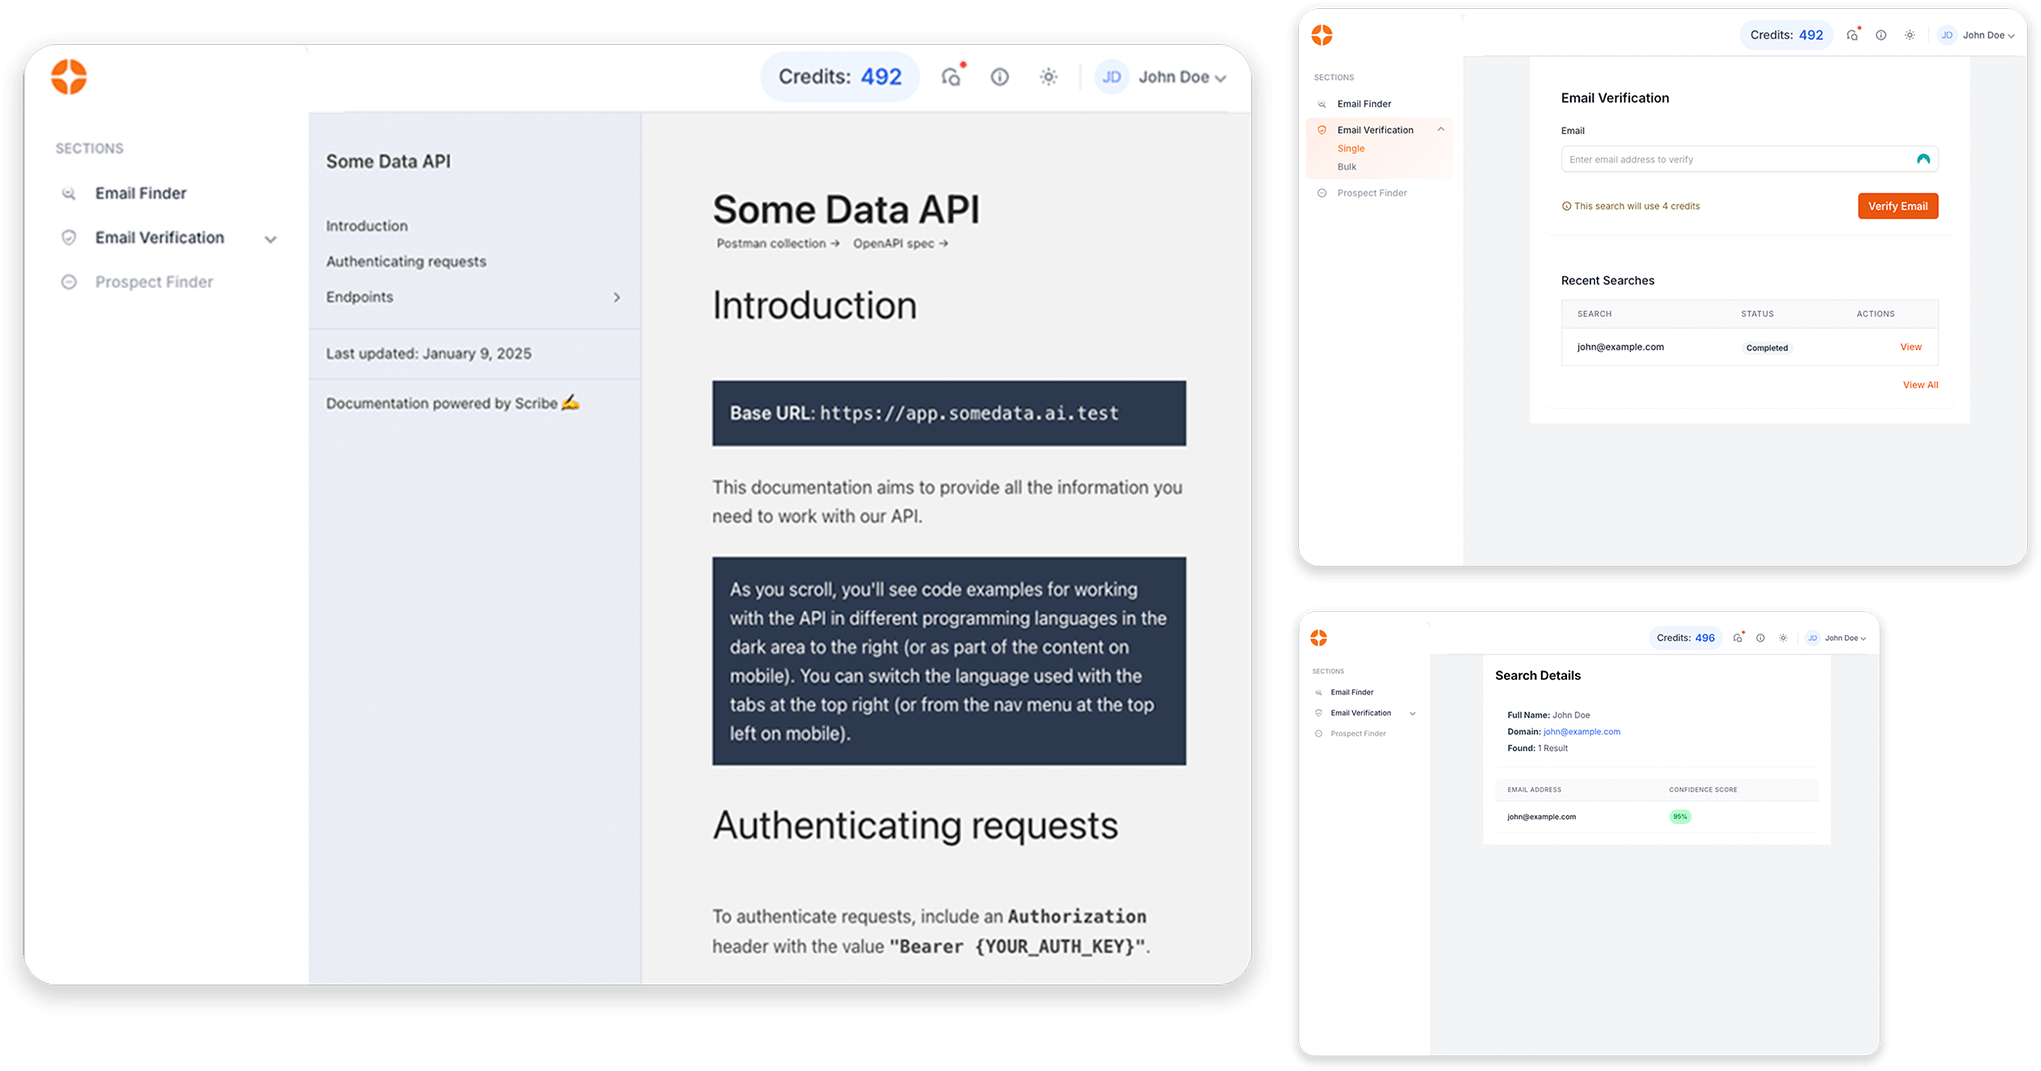
Task: Collapse the expanded Email Verification section chevron
Action: (1441, 129)
